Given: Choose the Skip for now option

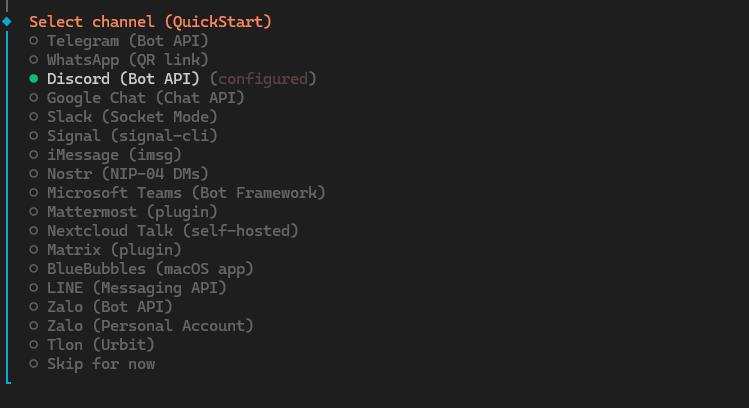Looking at the screenshot, I should tap(100, 364).
